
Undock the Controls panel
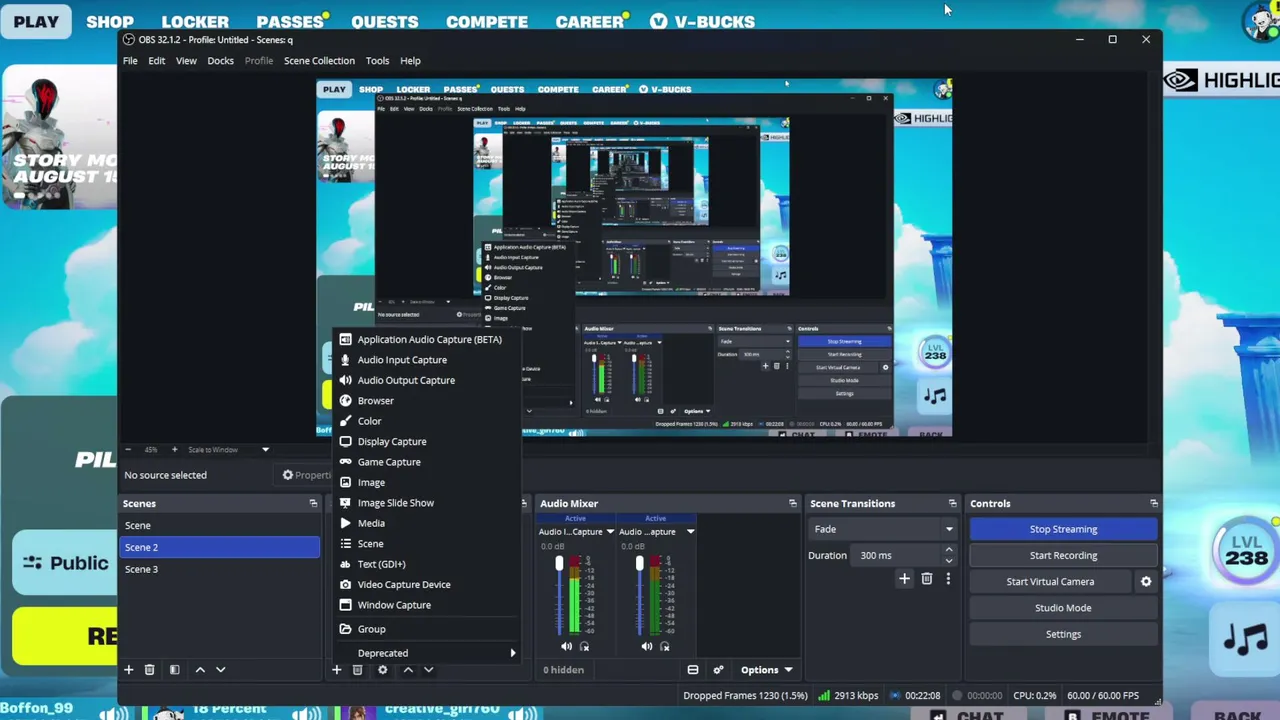click(x=1154, y=504)
